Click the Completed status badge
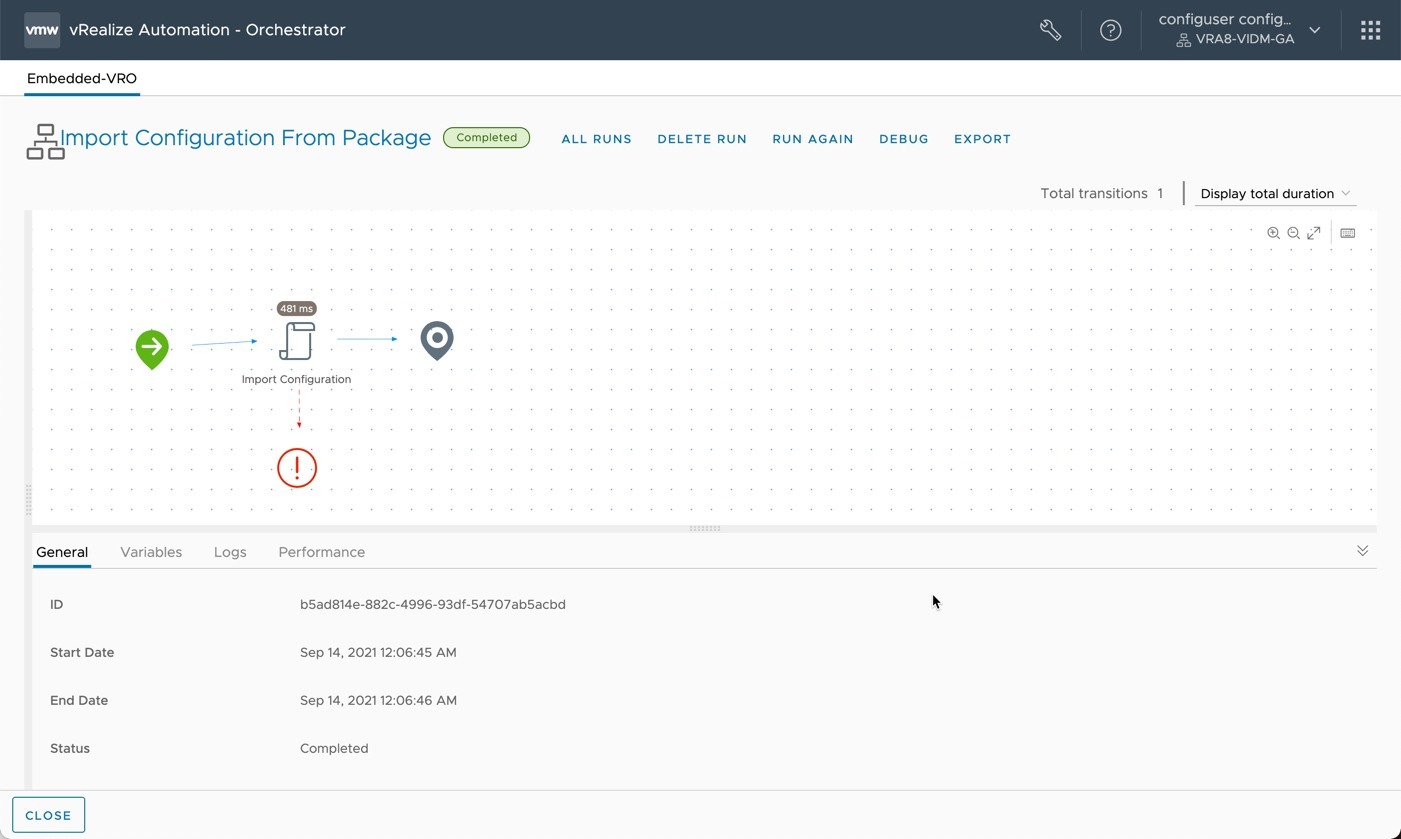 486,138
